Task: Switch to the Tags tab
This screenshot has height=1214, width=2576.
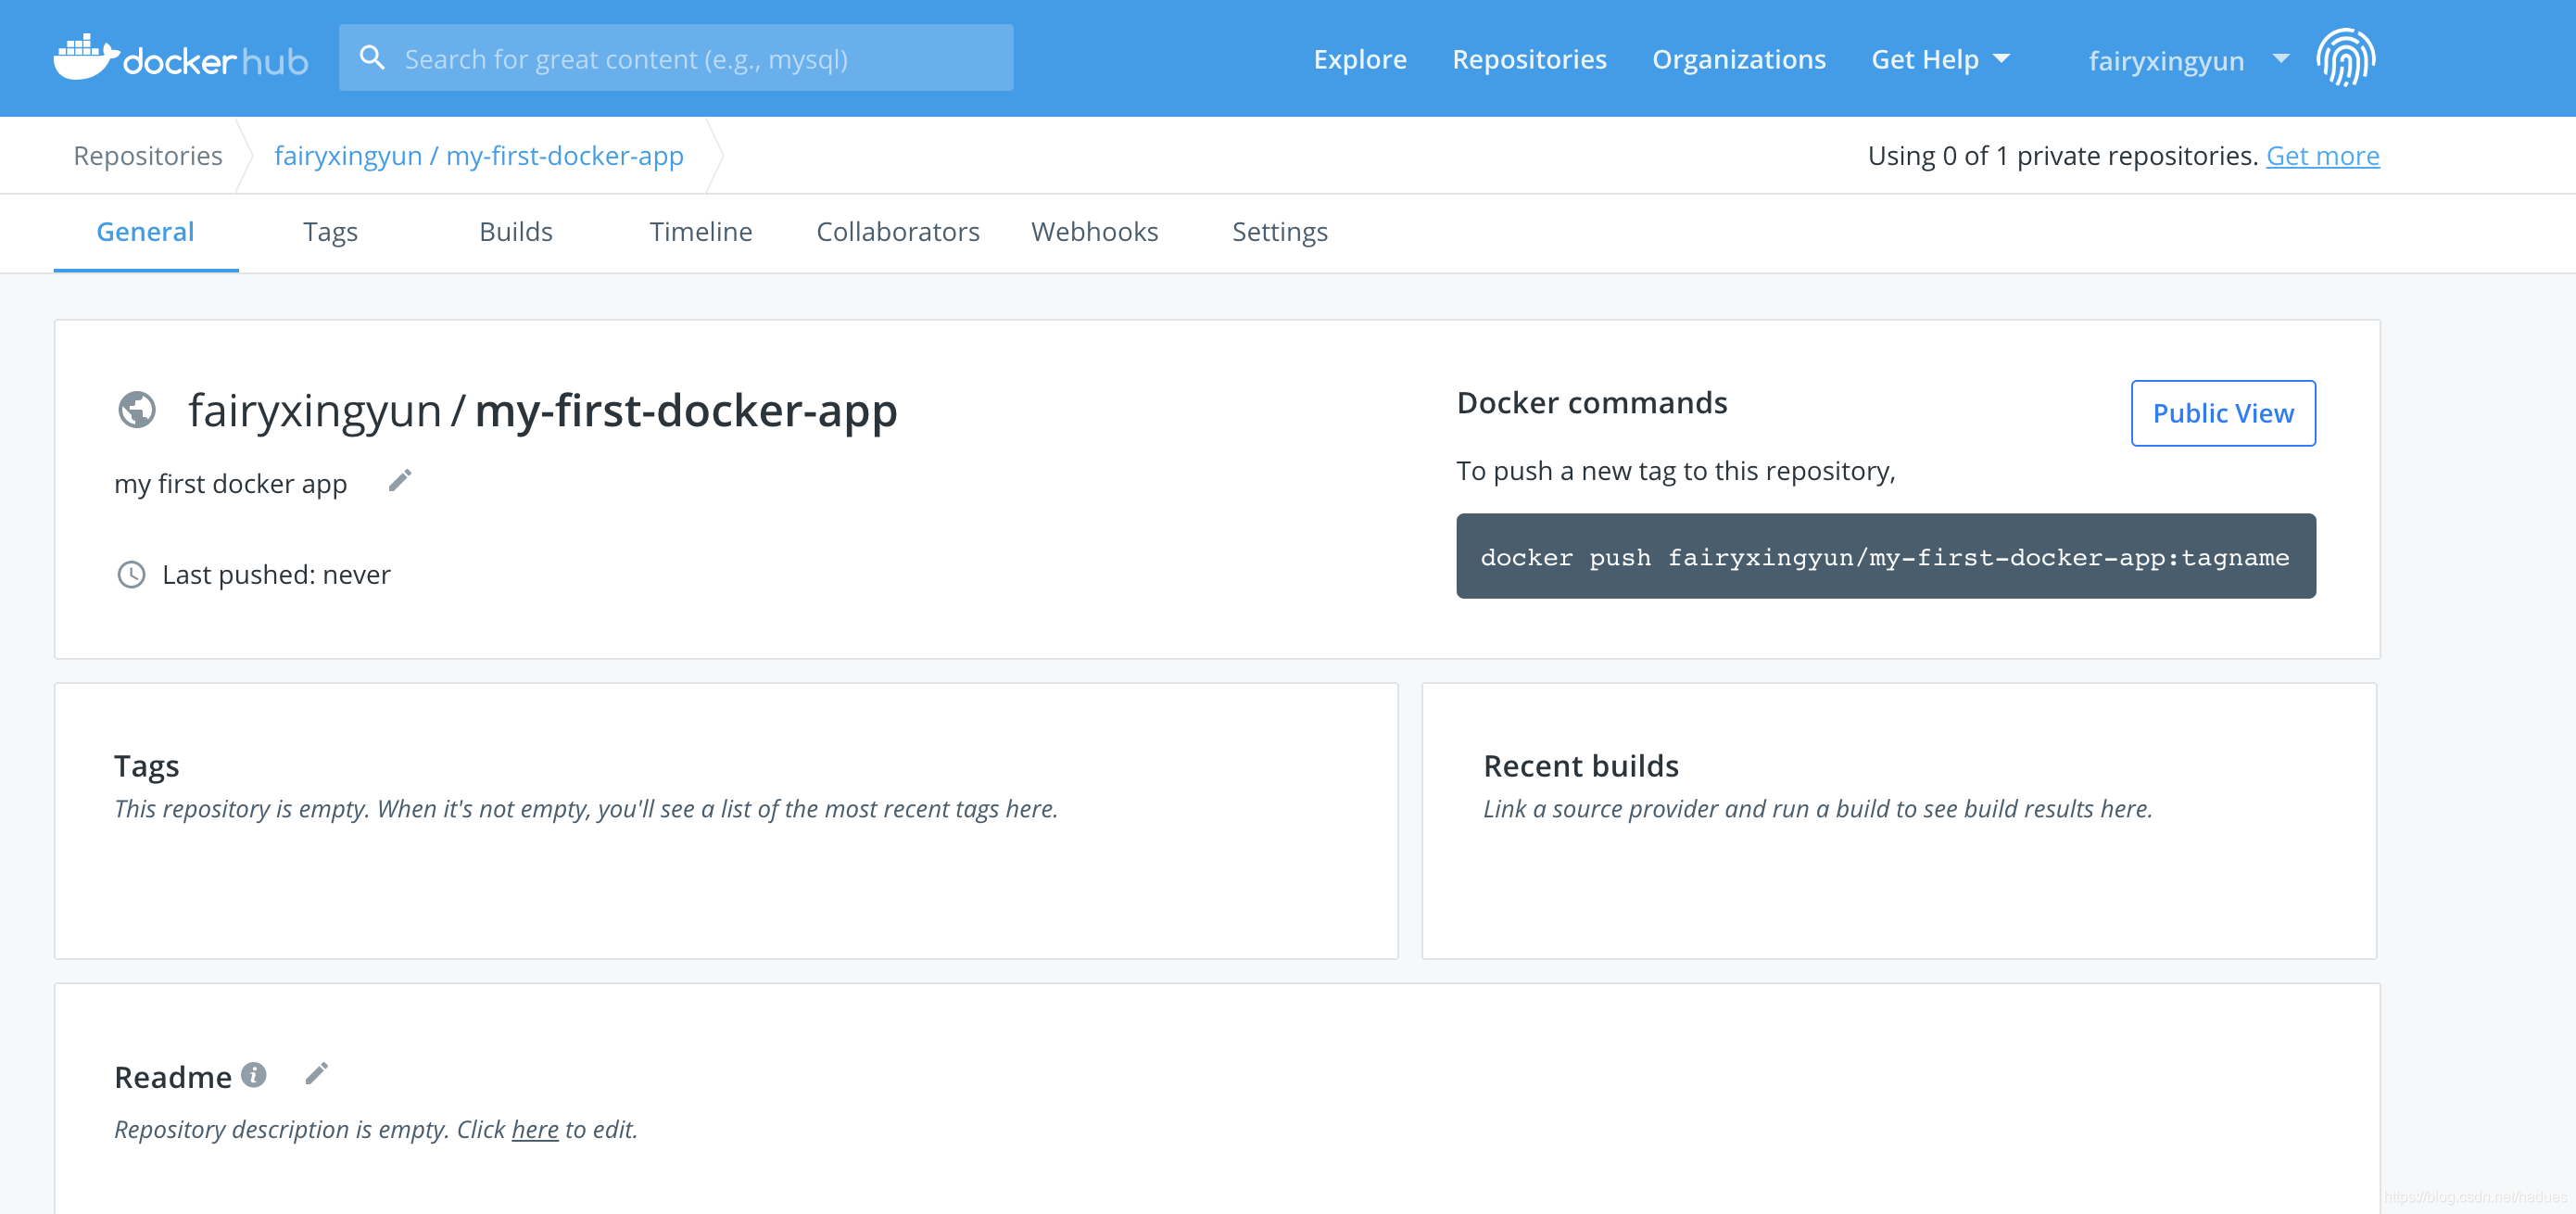Action: tap(330, 232)
